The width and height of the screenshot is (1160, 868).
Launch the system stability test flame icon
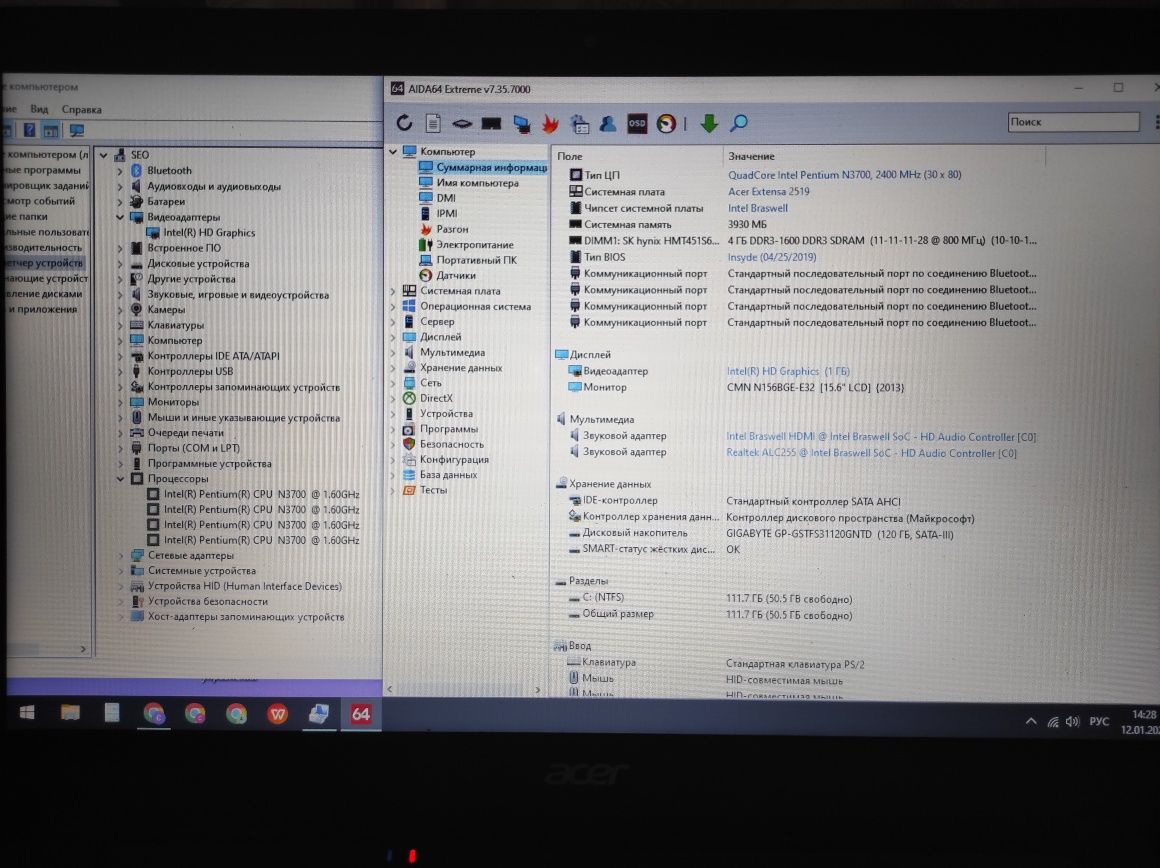550,124
